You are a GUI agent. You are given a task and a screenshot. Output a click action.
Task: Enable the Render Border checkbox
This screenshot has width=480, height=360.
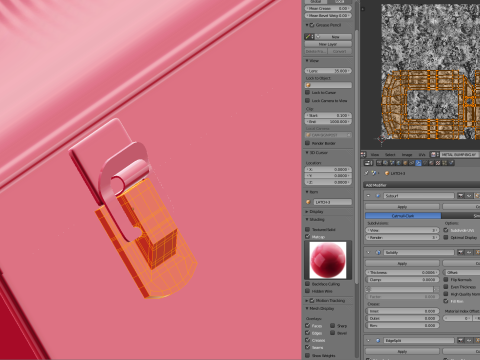click(x=308, y=143)
